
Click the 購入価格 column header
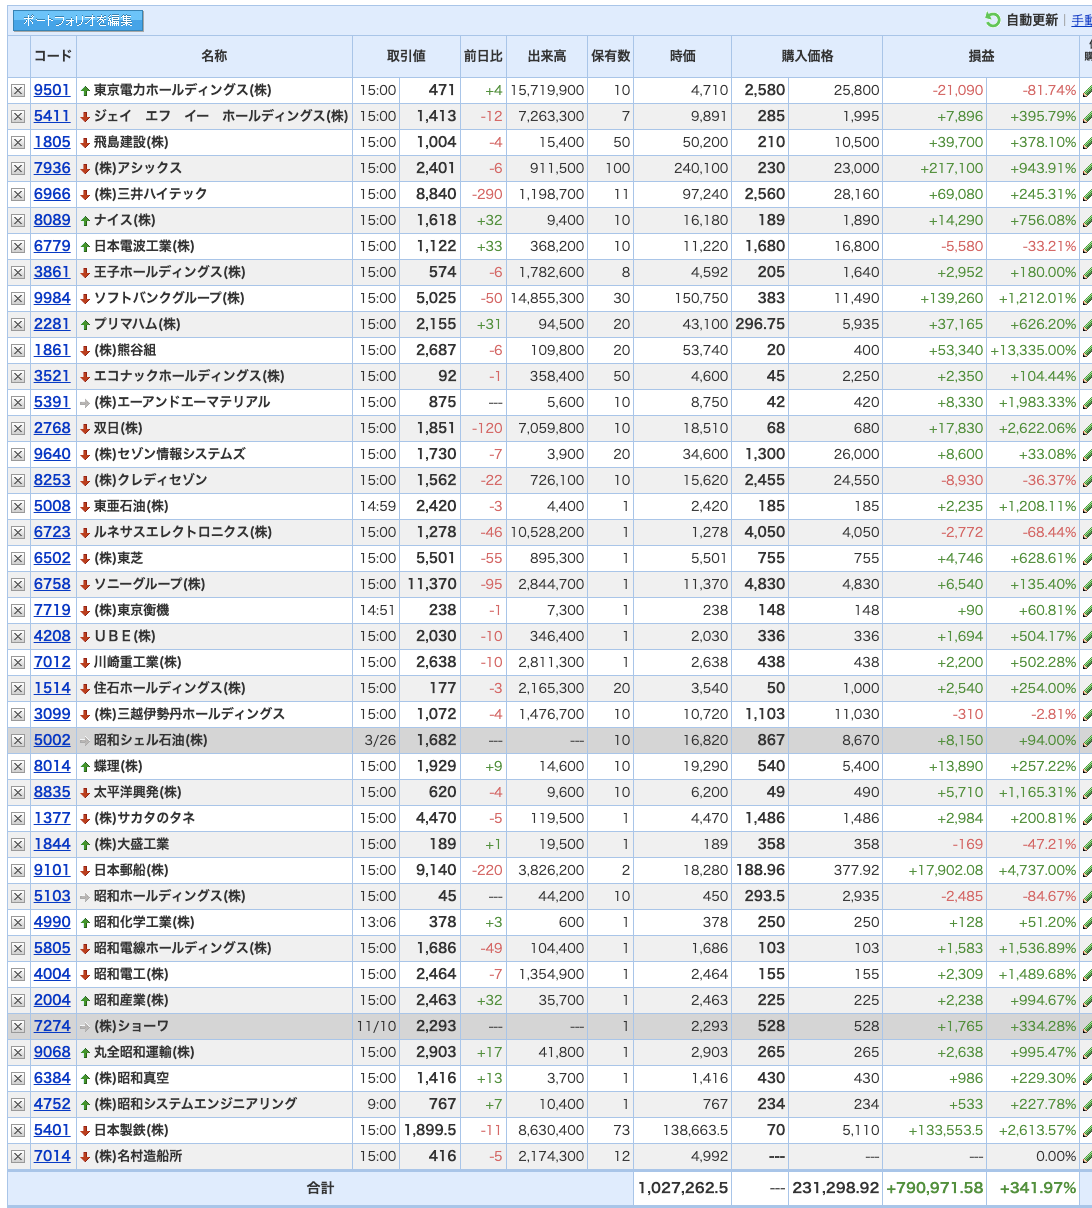pyautogui.click(x=807, y=56)
